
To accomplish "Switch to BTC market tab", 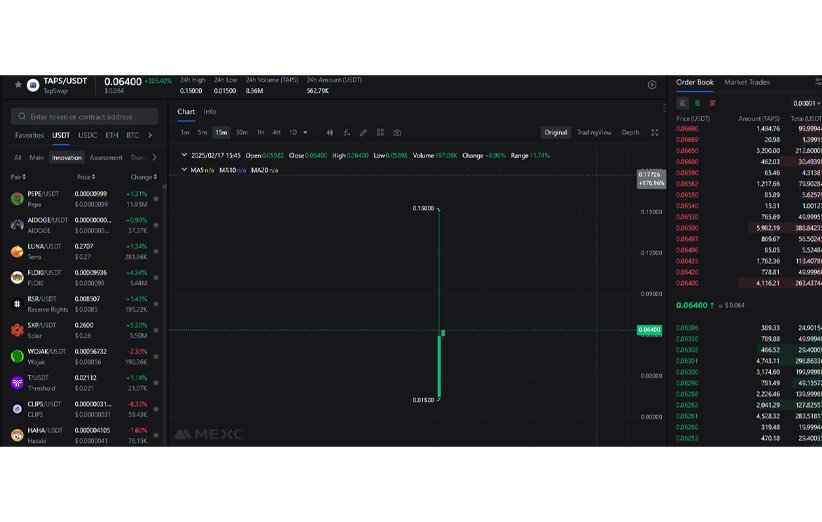I will coord(133,135).
